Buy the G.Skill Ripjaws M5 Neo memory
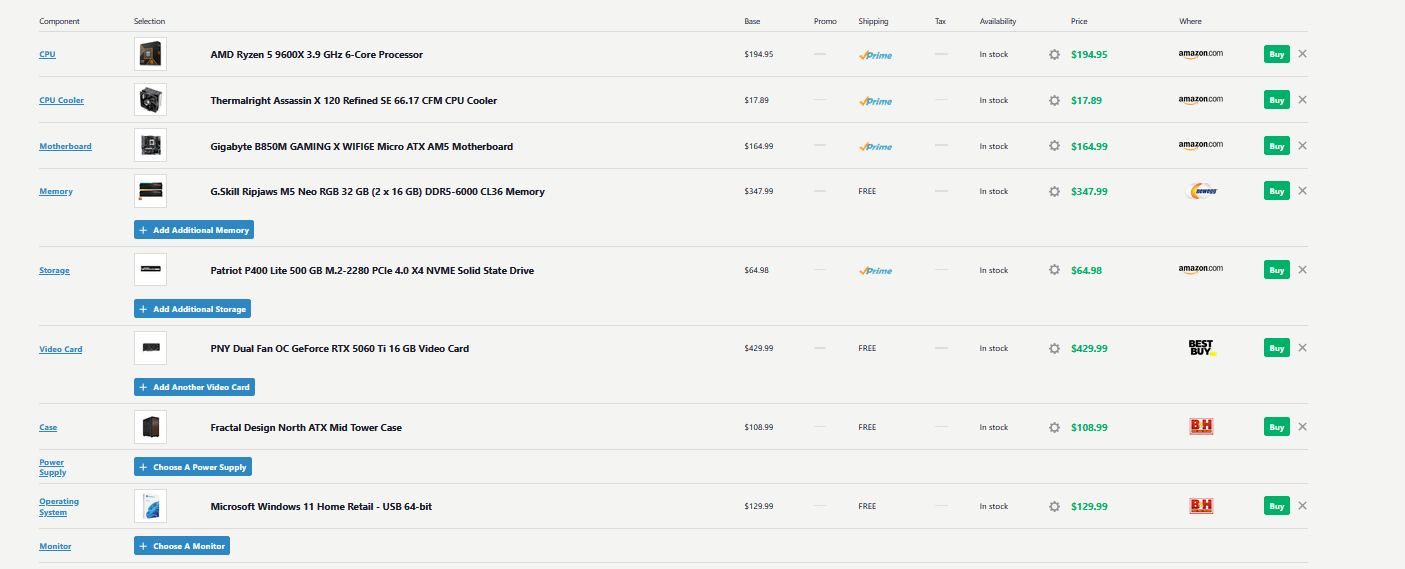 pyautogui.click(x=1276, y=191)
